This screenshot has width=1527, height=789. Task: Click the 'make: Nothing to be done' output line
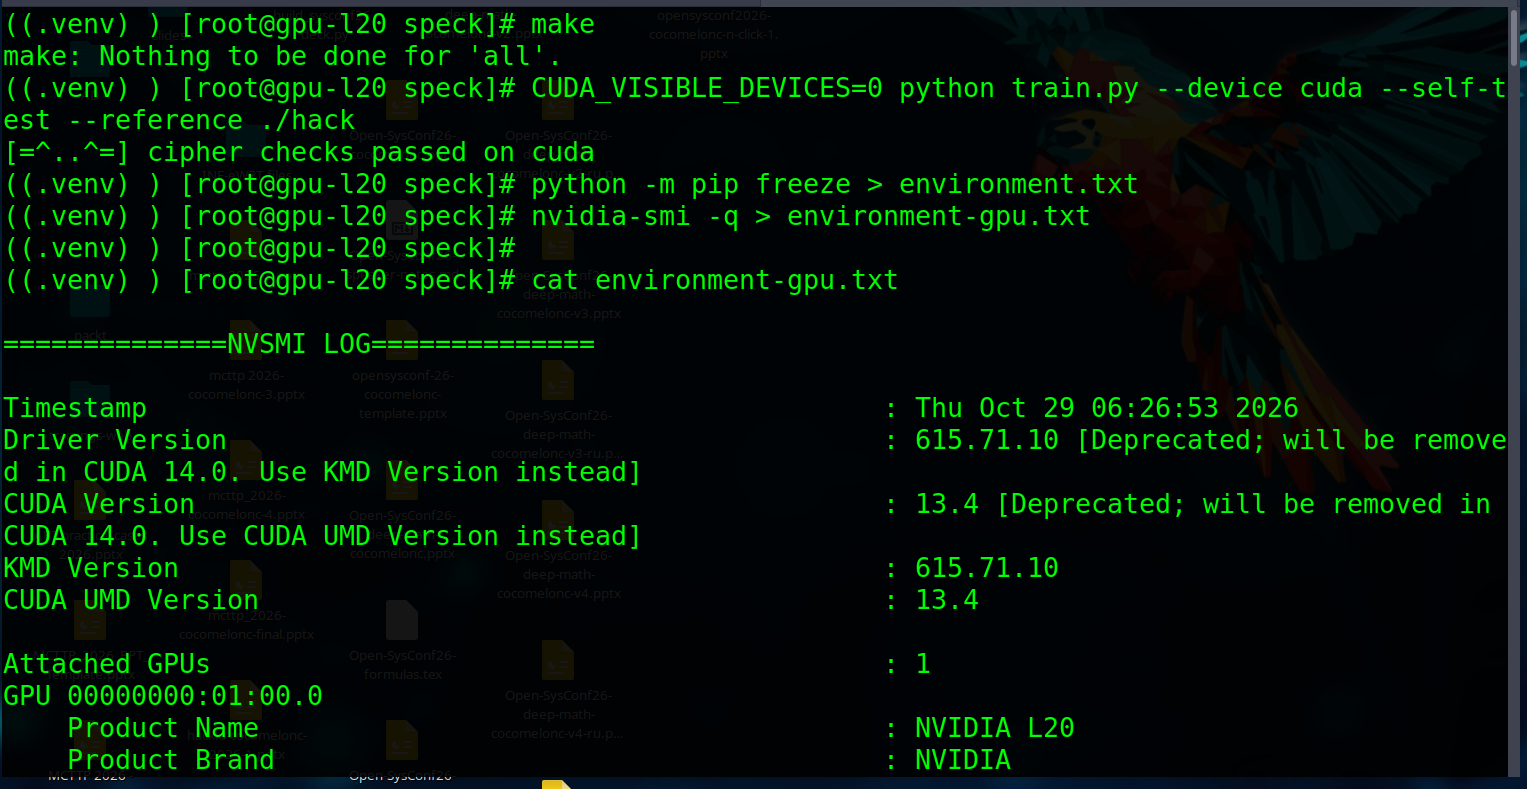pos(283,56)
